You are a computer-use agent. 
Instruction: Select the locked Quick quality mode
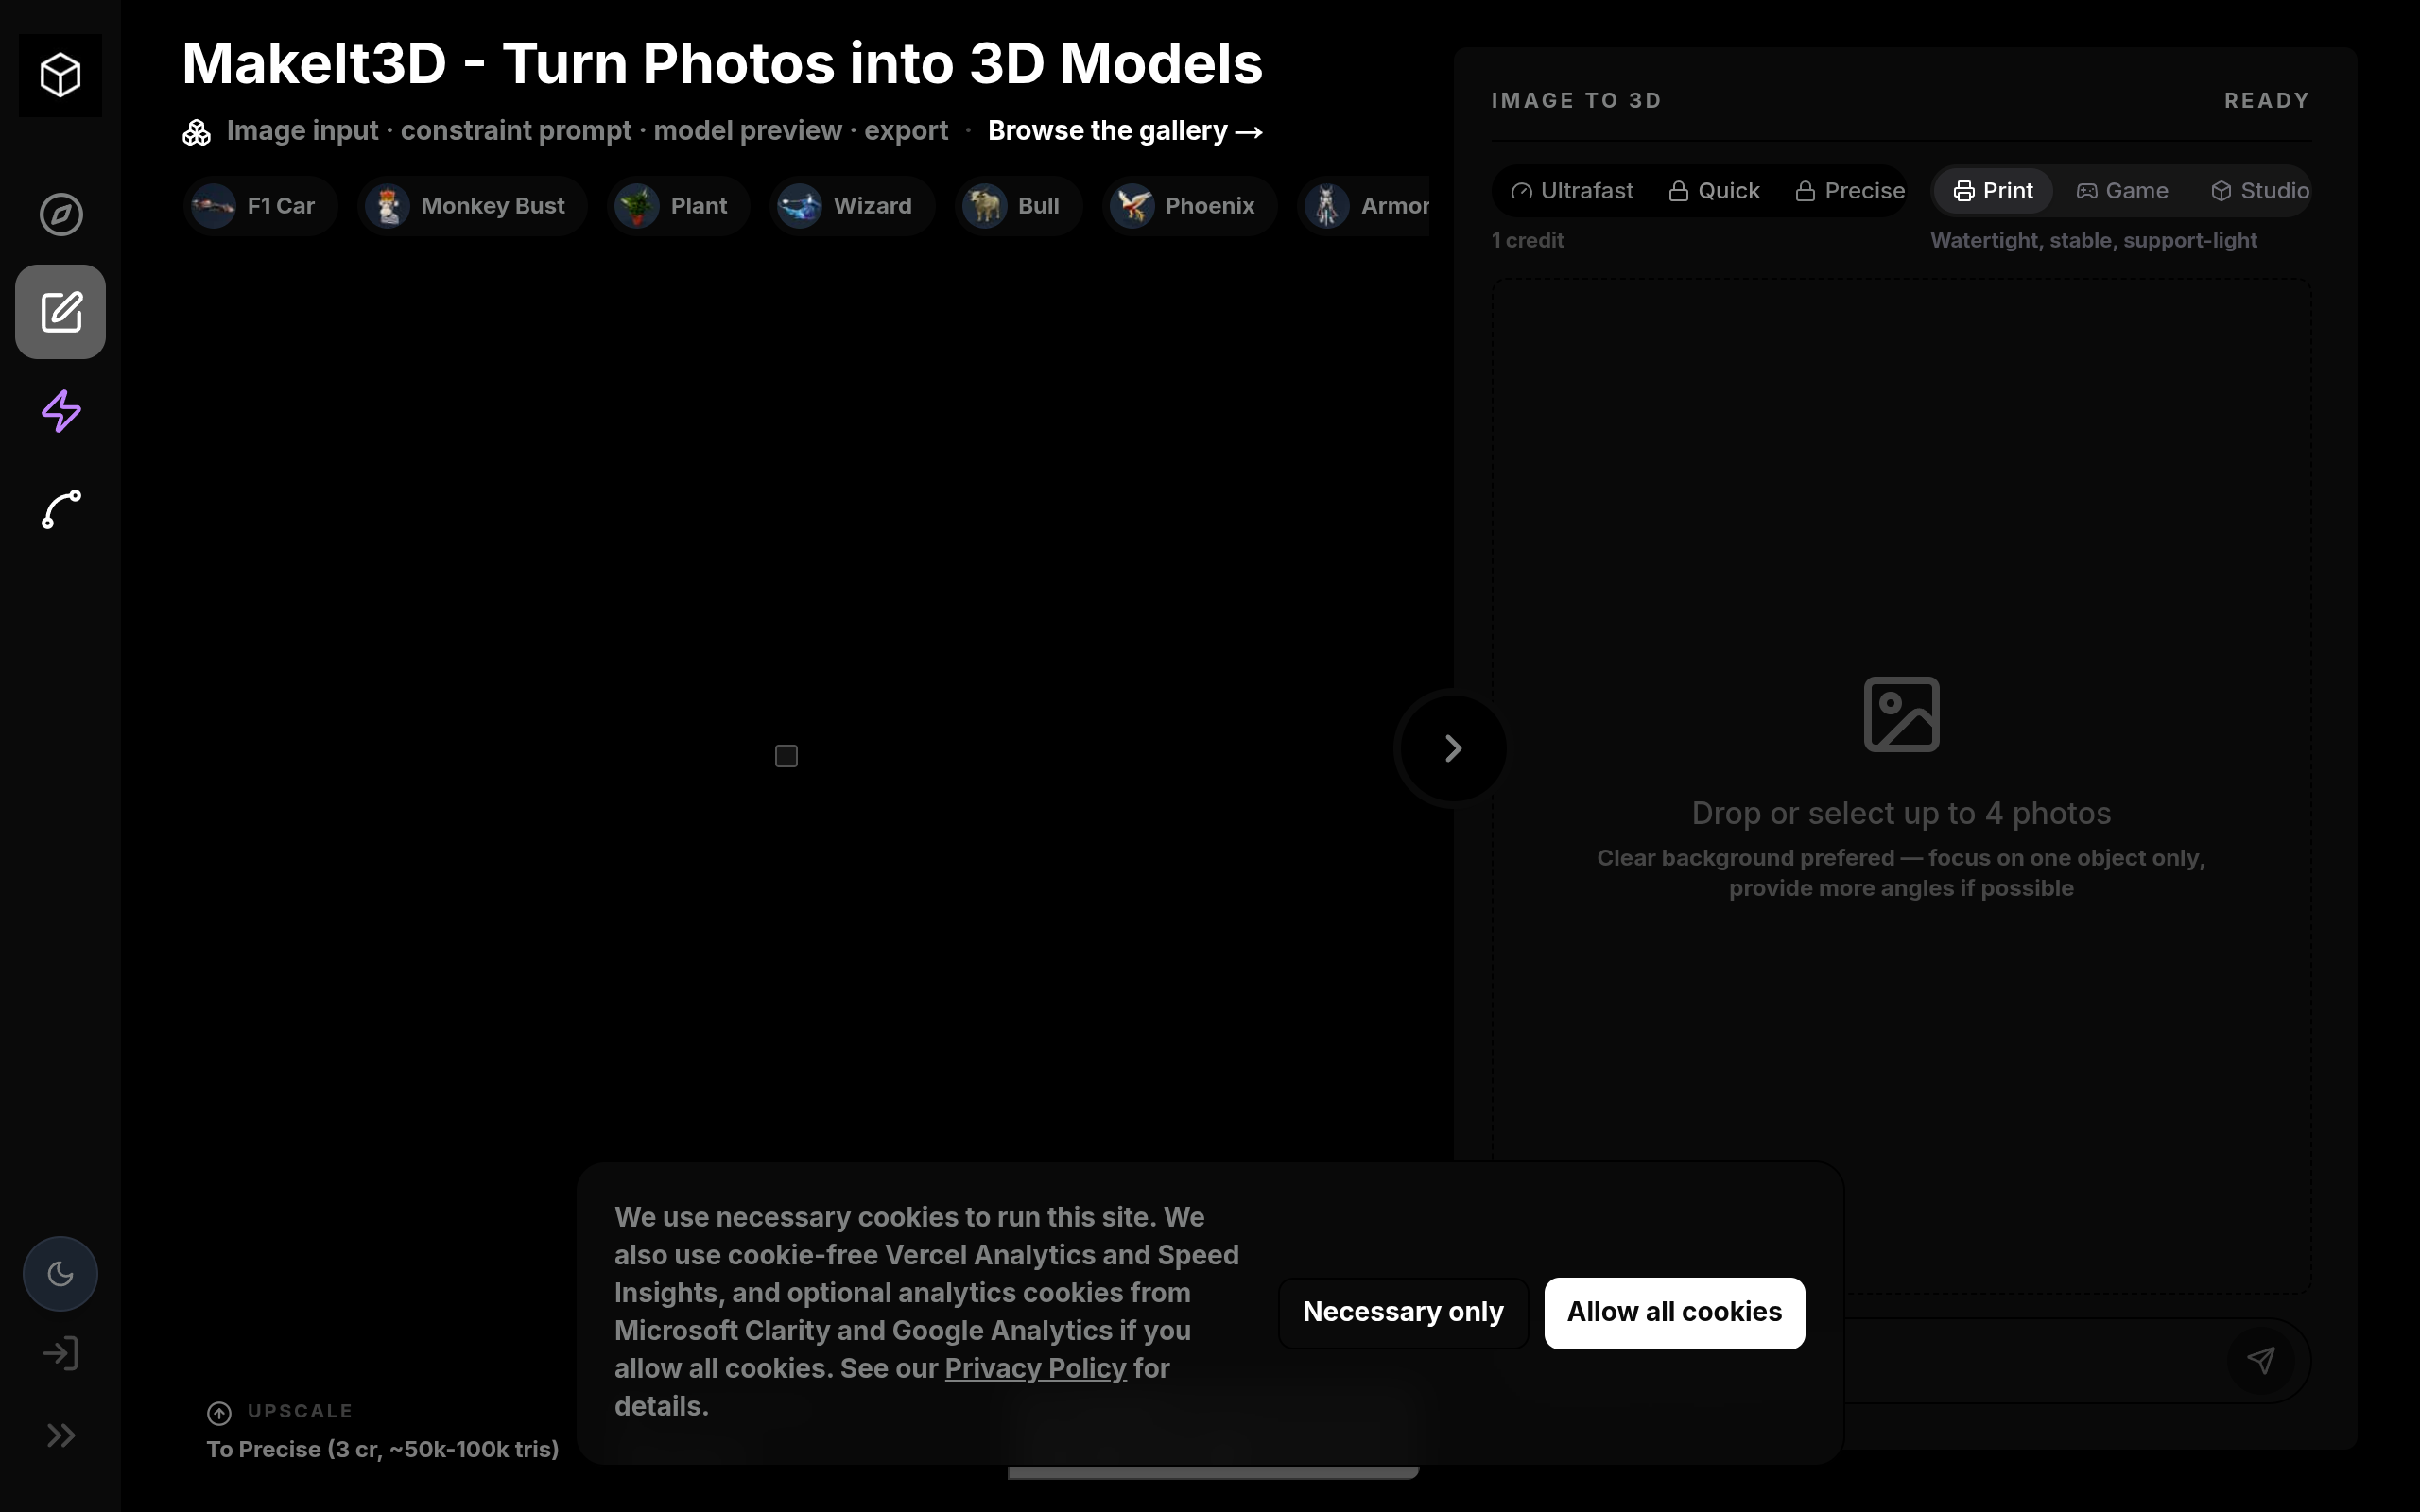click(1714, 191)
